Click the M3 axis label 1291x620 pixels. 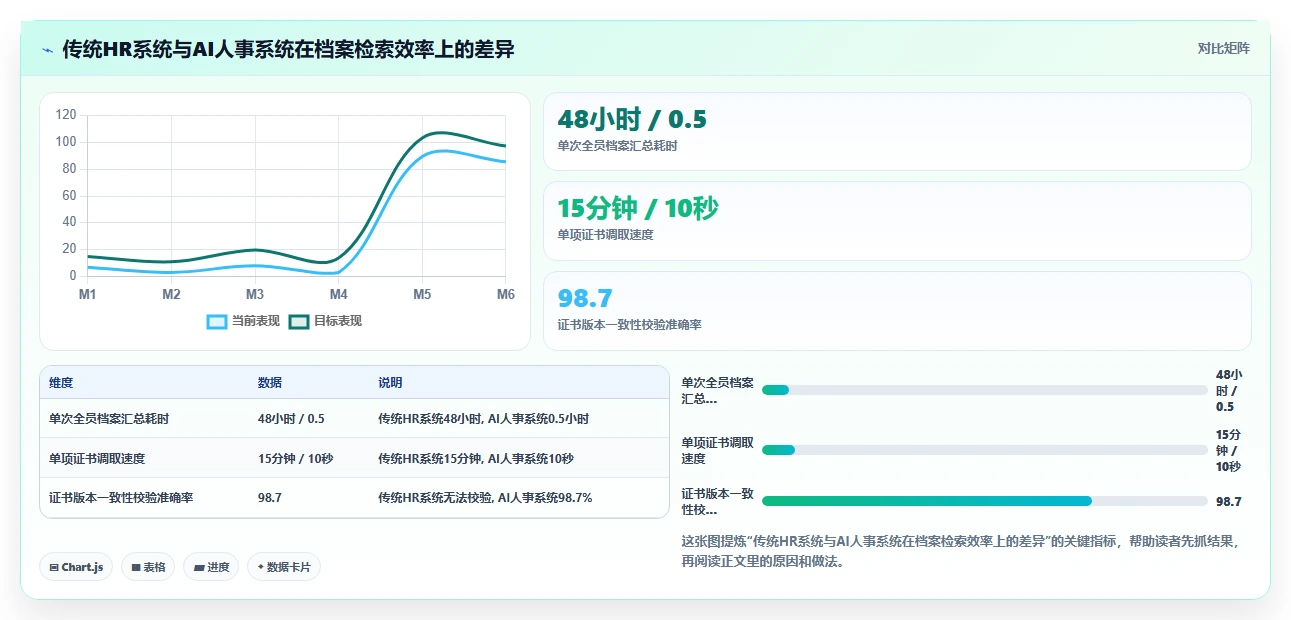pos(255,294)
